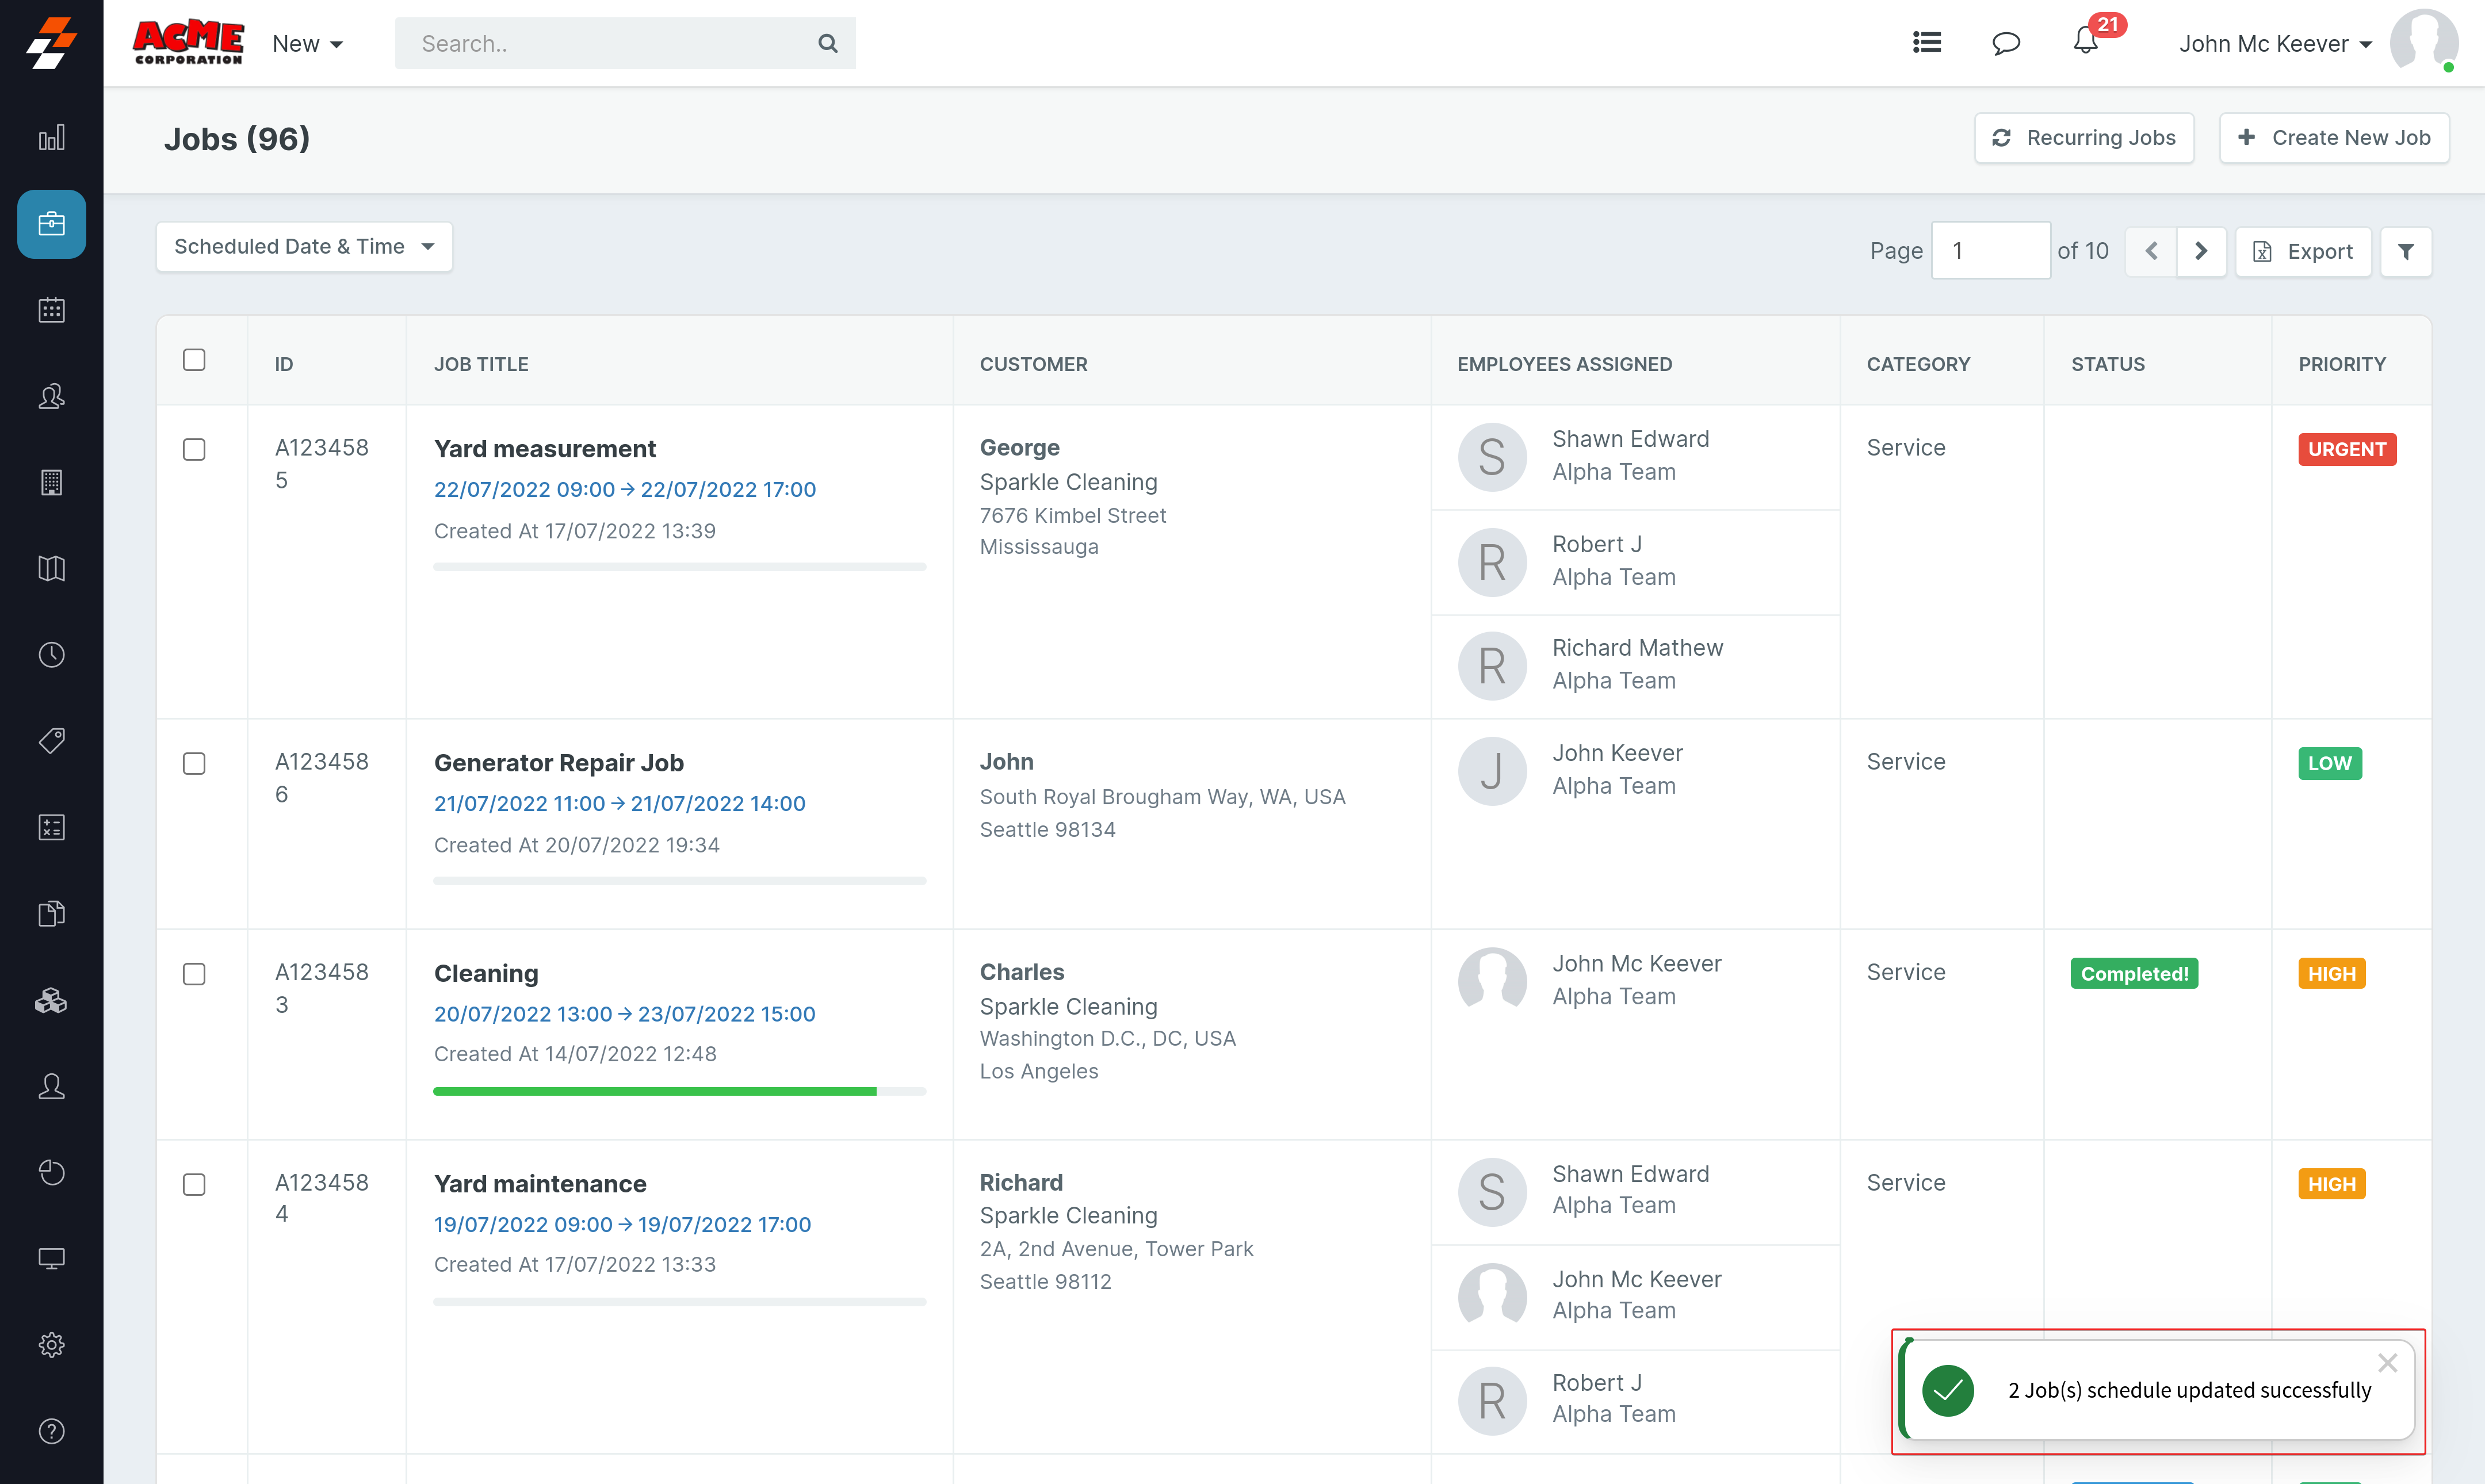Click the list view icon in header
Image resolution: width=2485 pixels, height=1484 pixels.
(1926, 42)
